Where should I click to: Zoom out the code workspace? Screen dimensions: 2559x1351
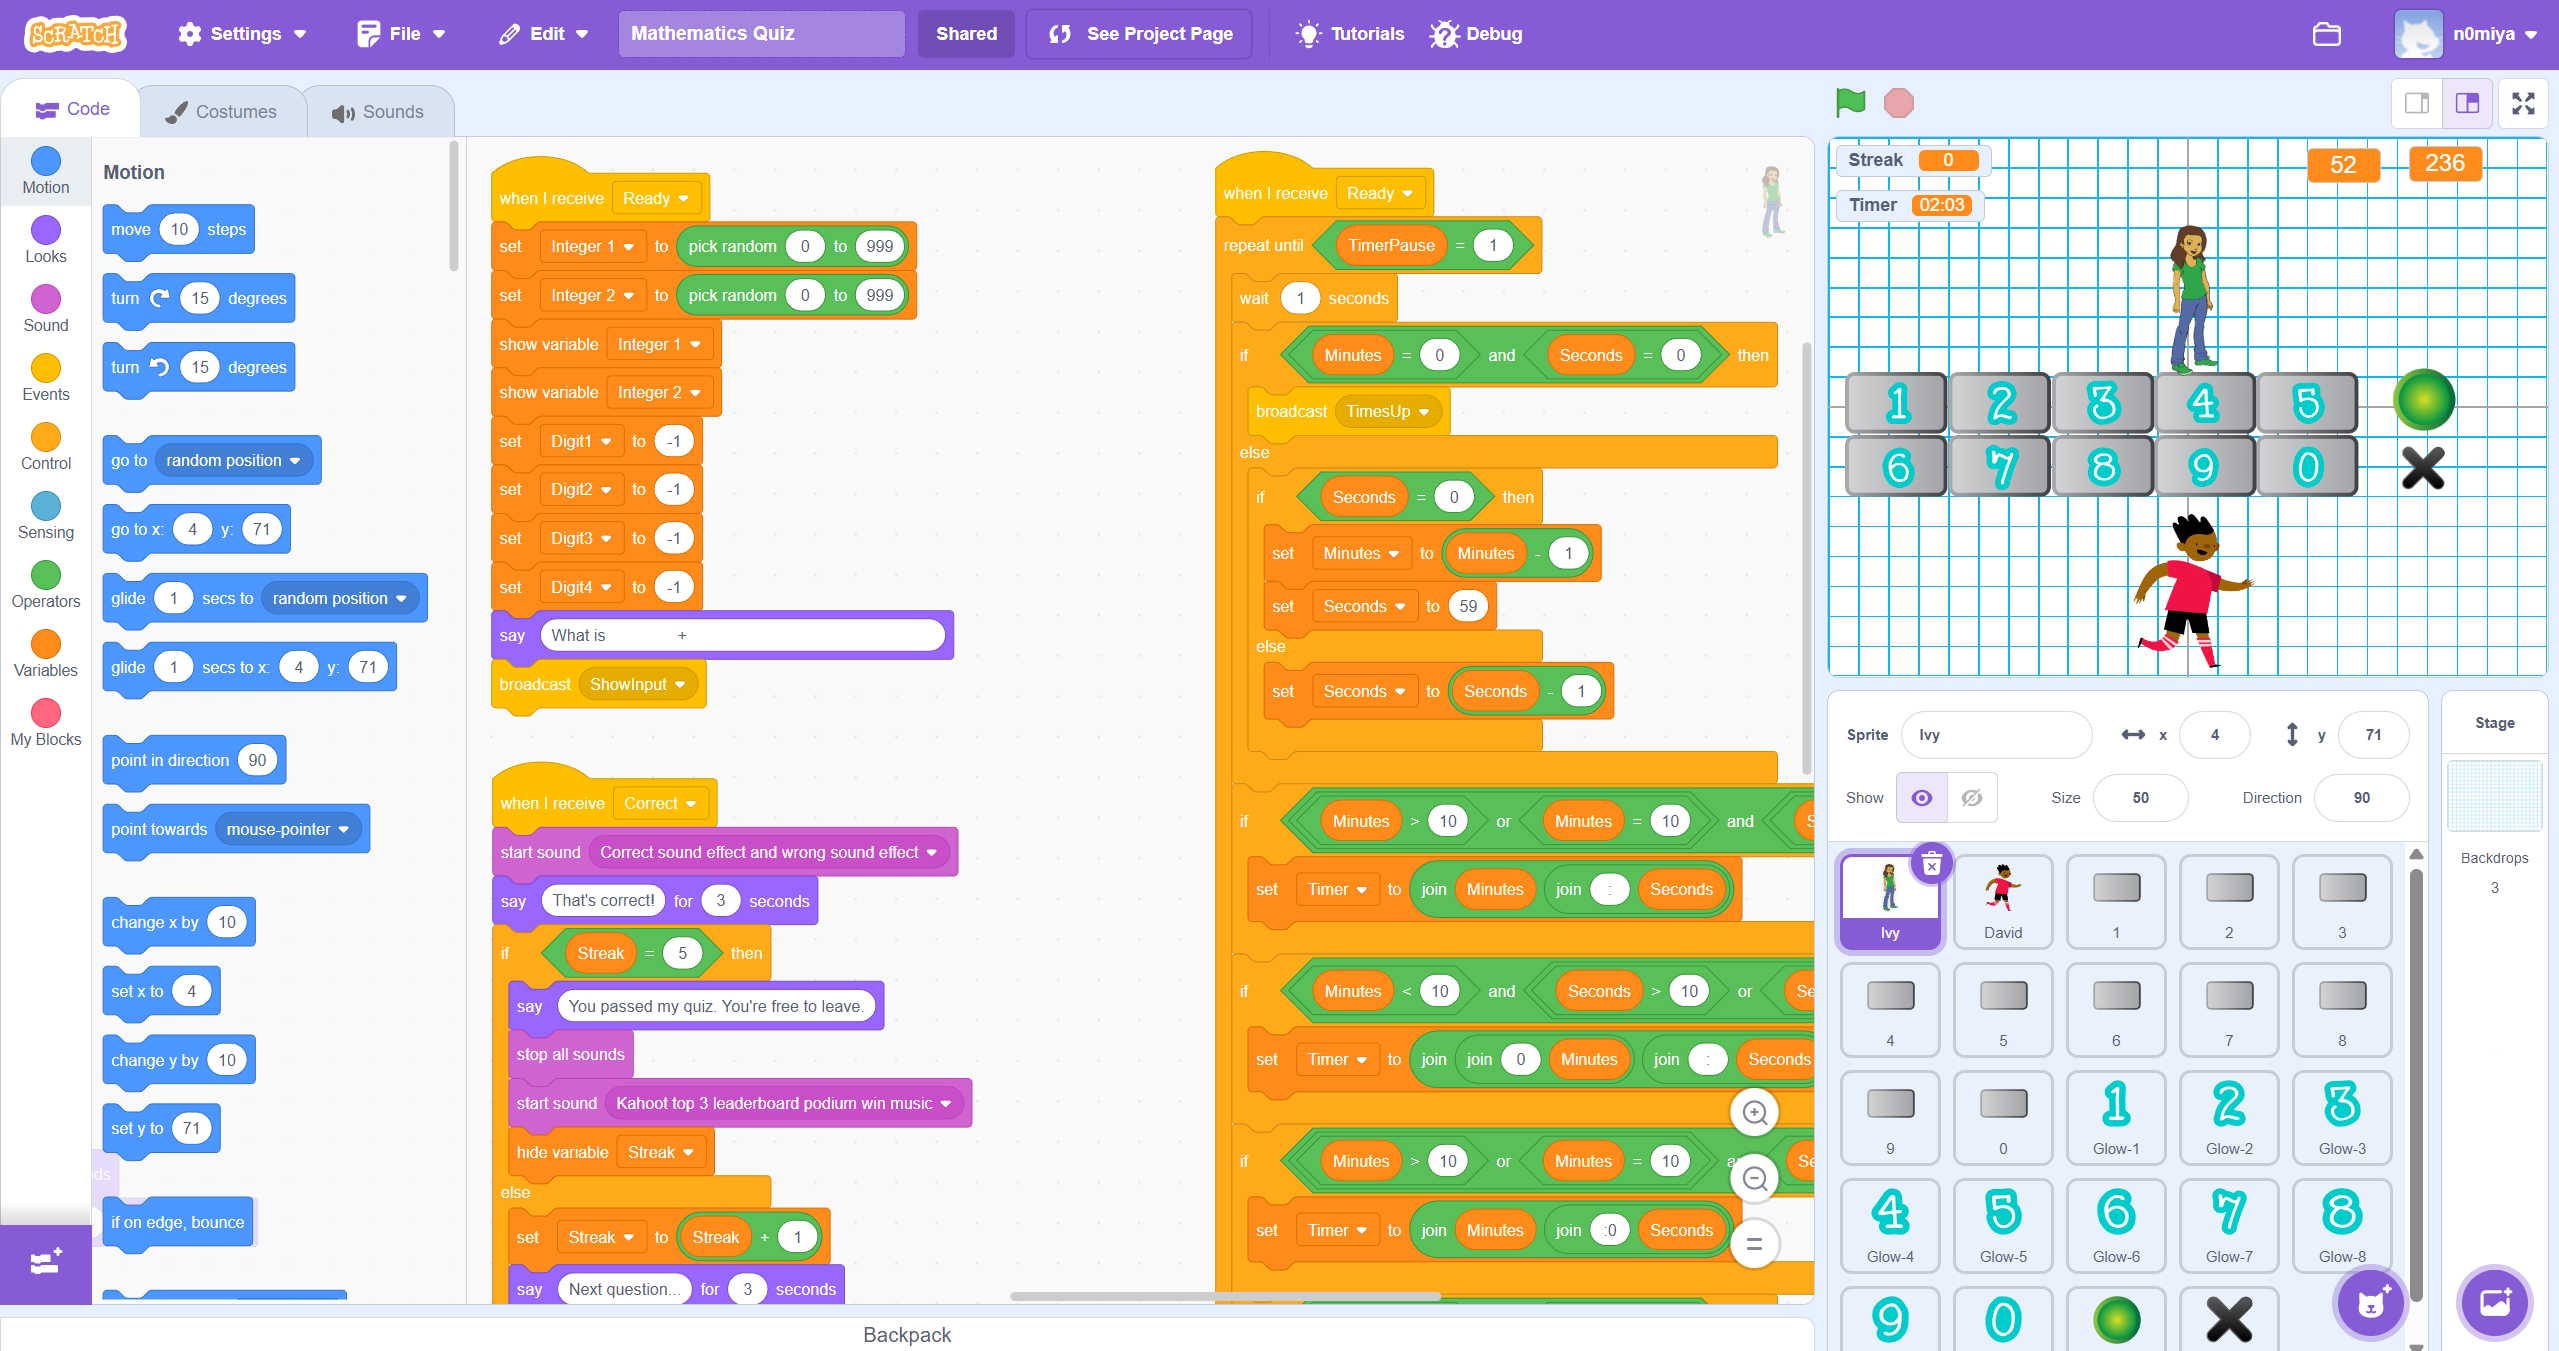[1755, 1178]
